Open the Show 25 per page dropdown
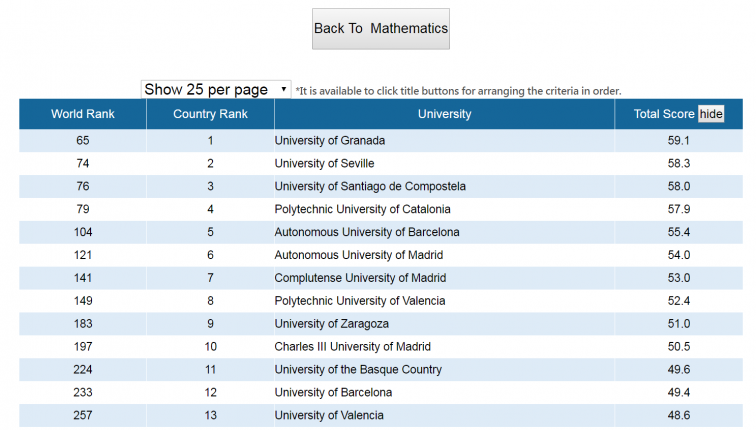The width and height of the screenshot is (756, 430). click(x=215, y=89)
